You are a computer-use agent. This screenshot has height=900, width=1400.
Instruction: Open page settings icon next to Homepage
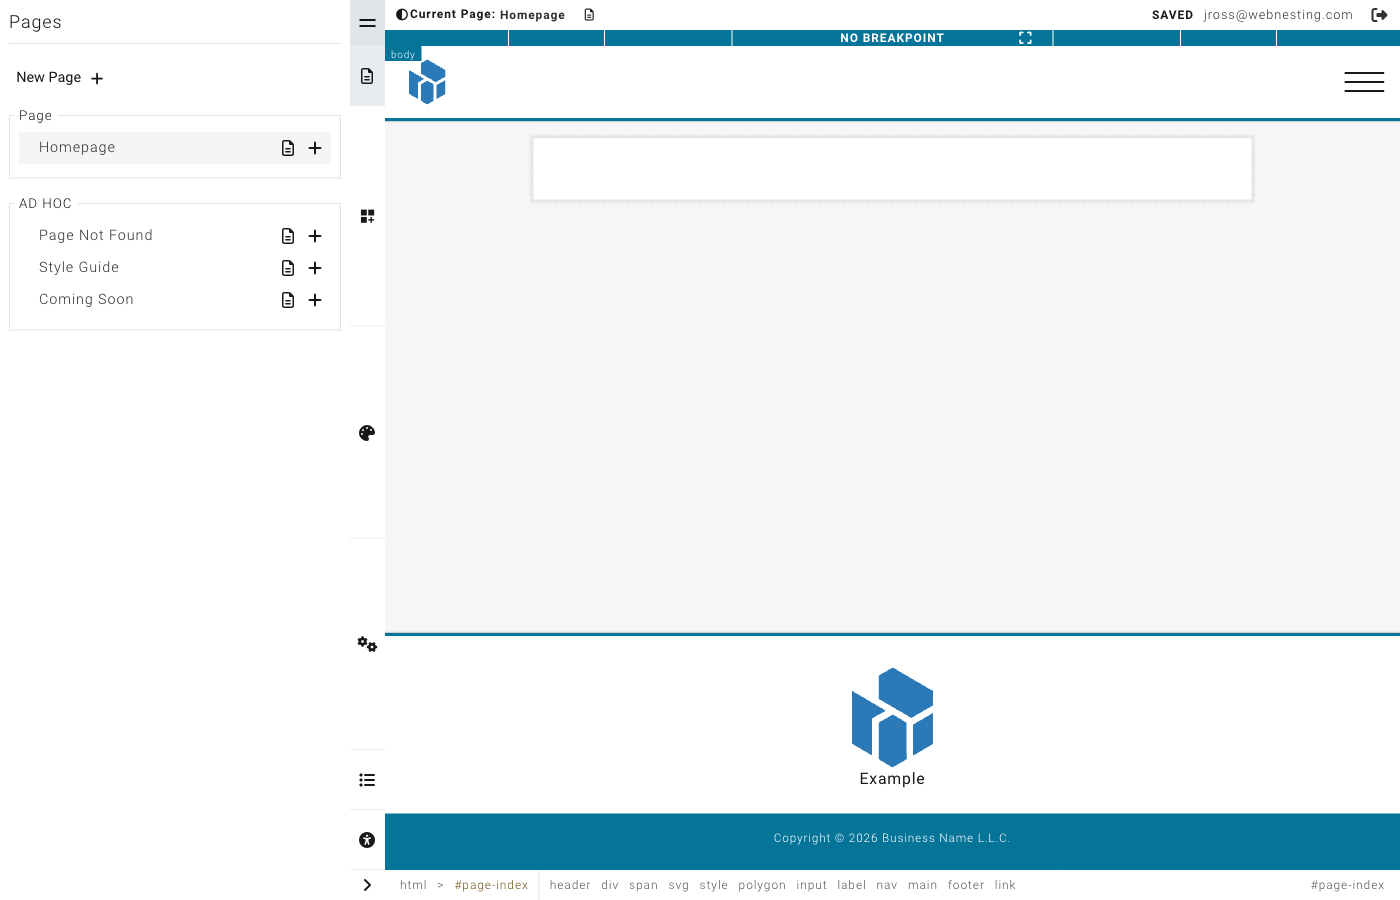pyautogui.click(x=288, y=147)
